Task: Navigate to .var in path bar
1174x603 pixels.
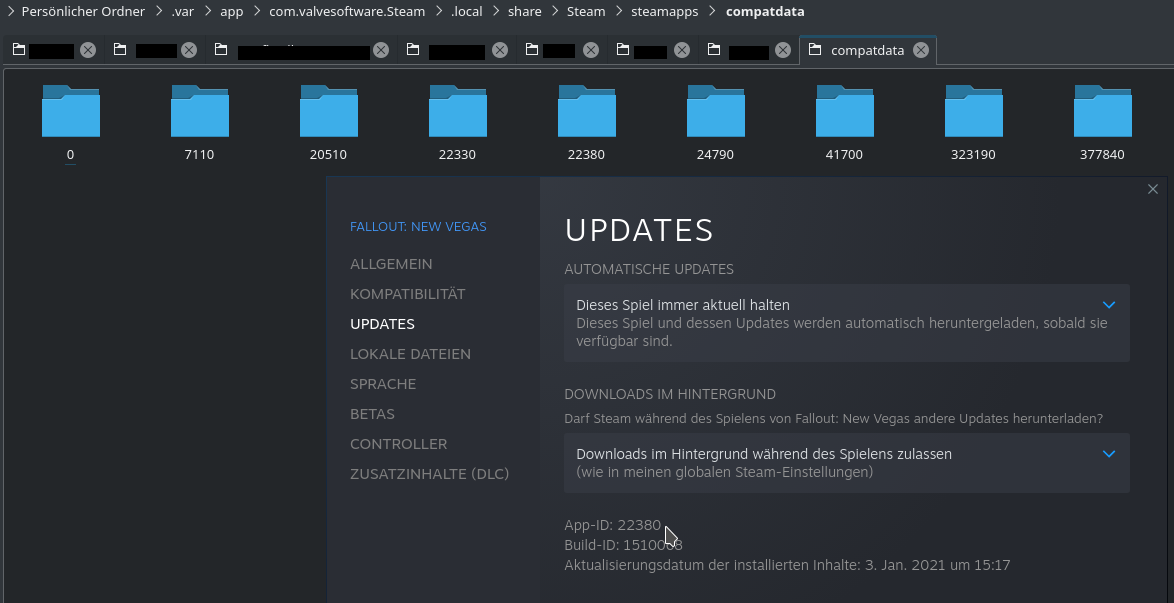Action: 183,12
